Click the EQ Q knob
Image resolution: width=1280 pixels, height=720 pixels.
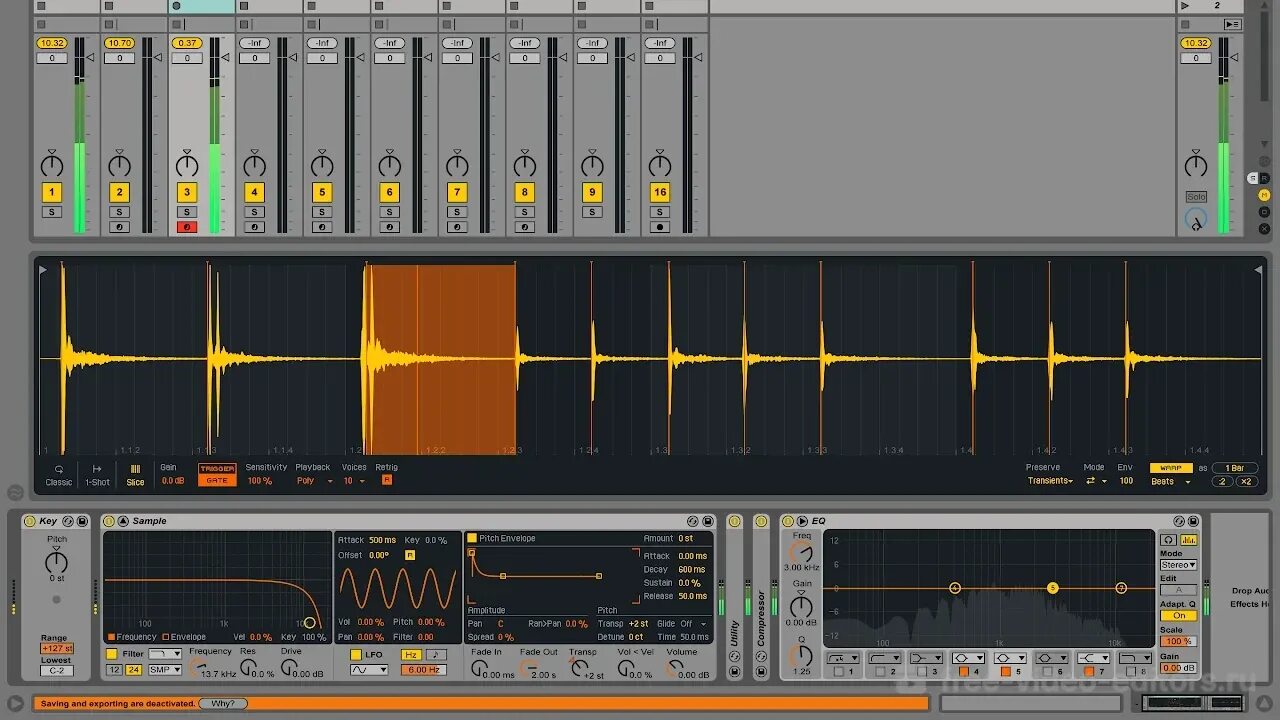pyautogui.click(x=801, y=656)
